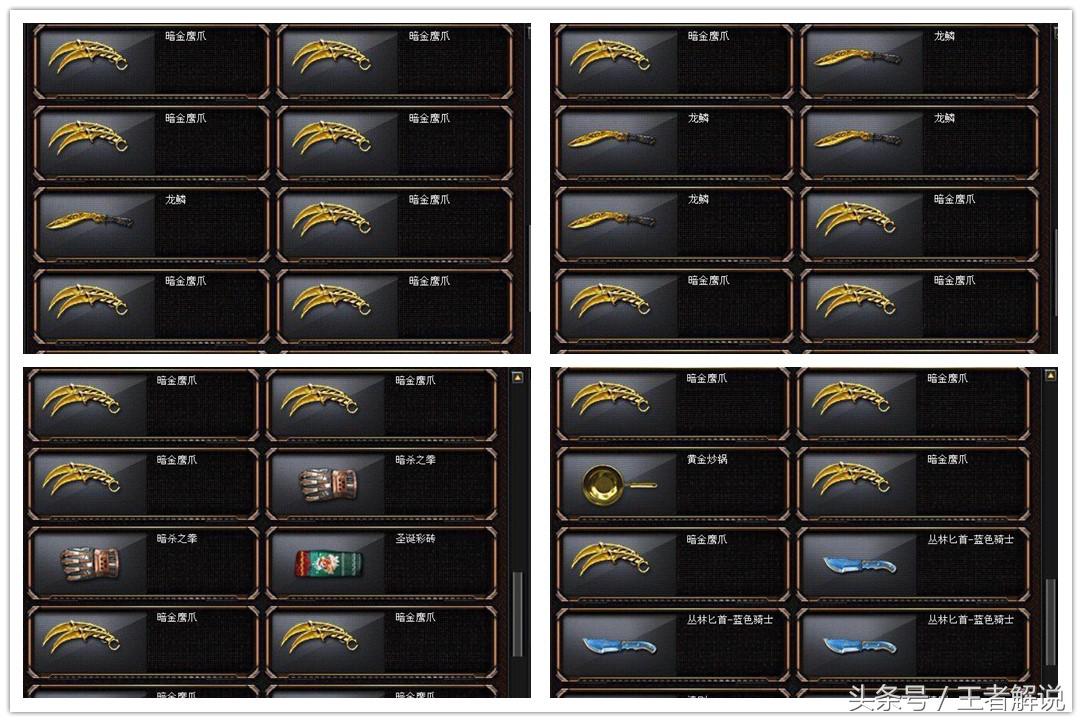Choose the 暗金鹰爪 claw left of upper 暗杀之拳
The height and width of the screenshot is (722, 1082).
81,478
